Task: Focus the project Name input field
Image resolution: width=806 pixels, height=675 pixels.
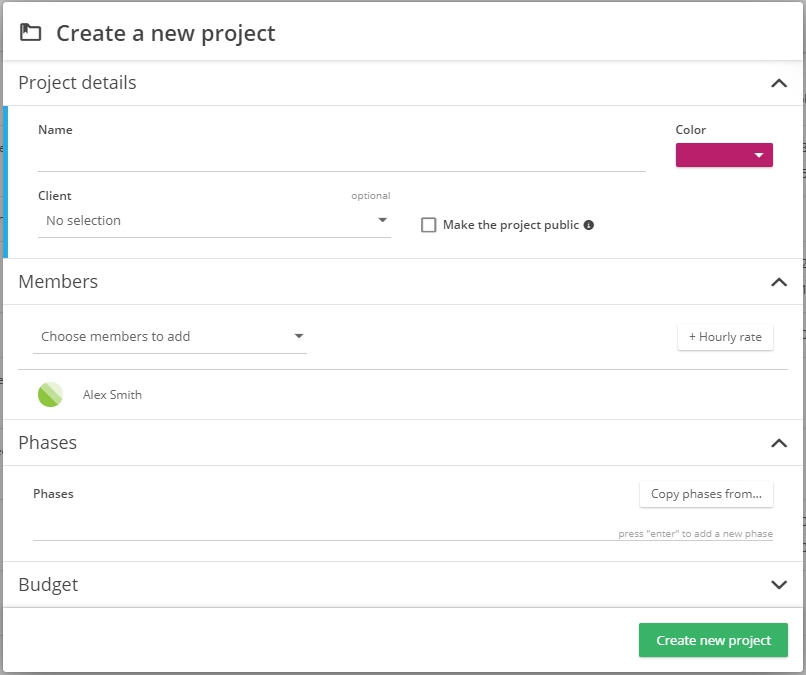Action: pyautogui.click(x=341, y=157)
